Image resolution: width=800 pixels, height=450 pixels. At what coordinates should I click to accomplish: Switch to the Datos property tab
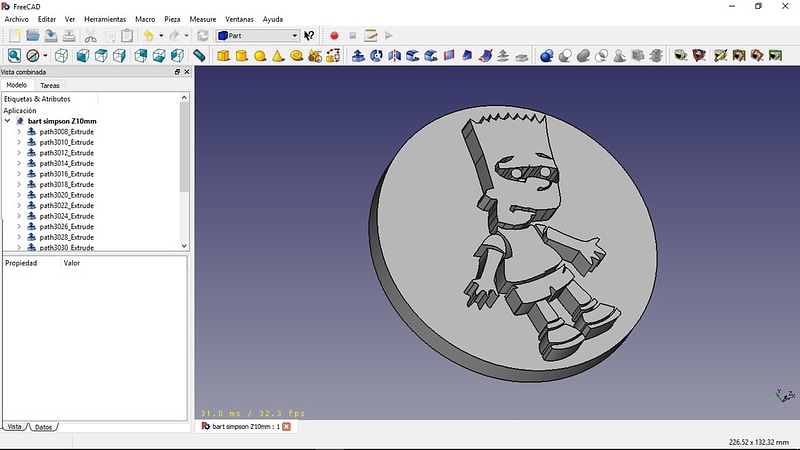click(x=43, y=427)
